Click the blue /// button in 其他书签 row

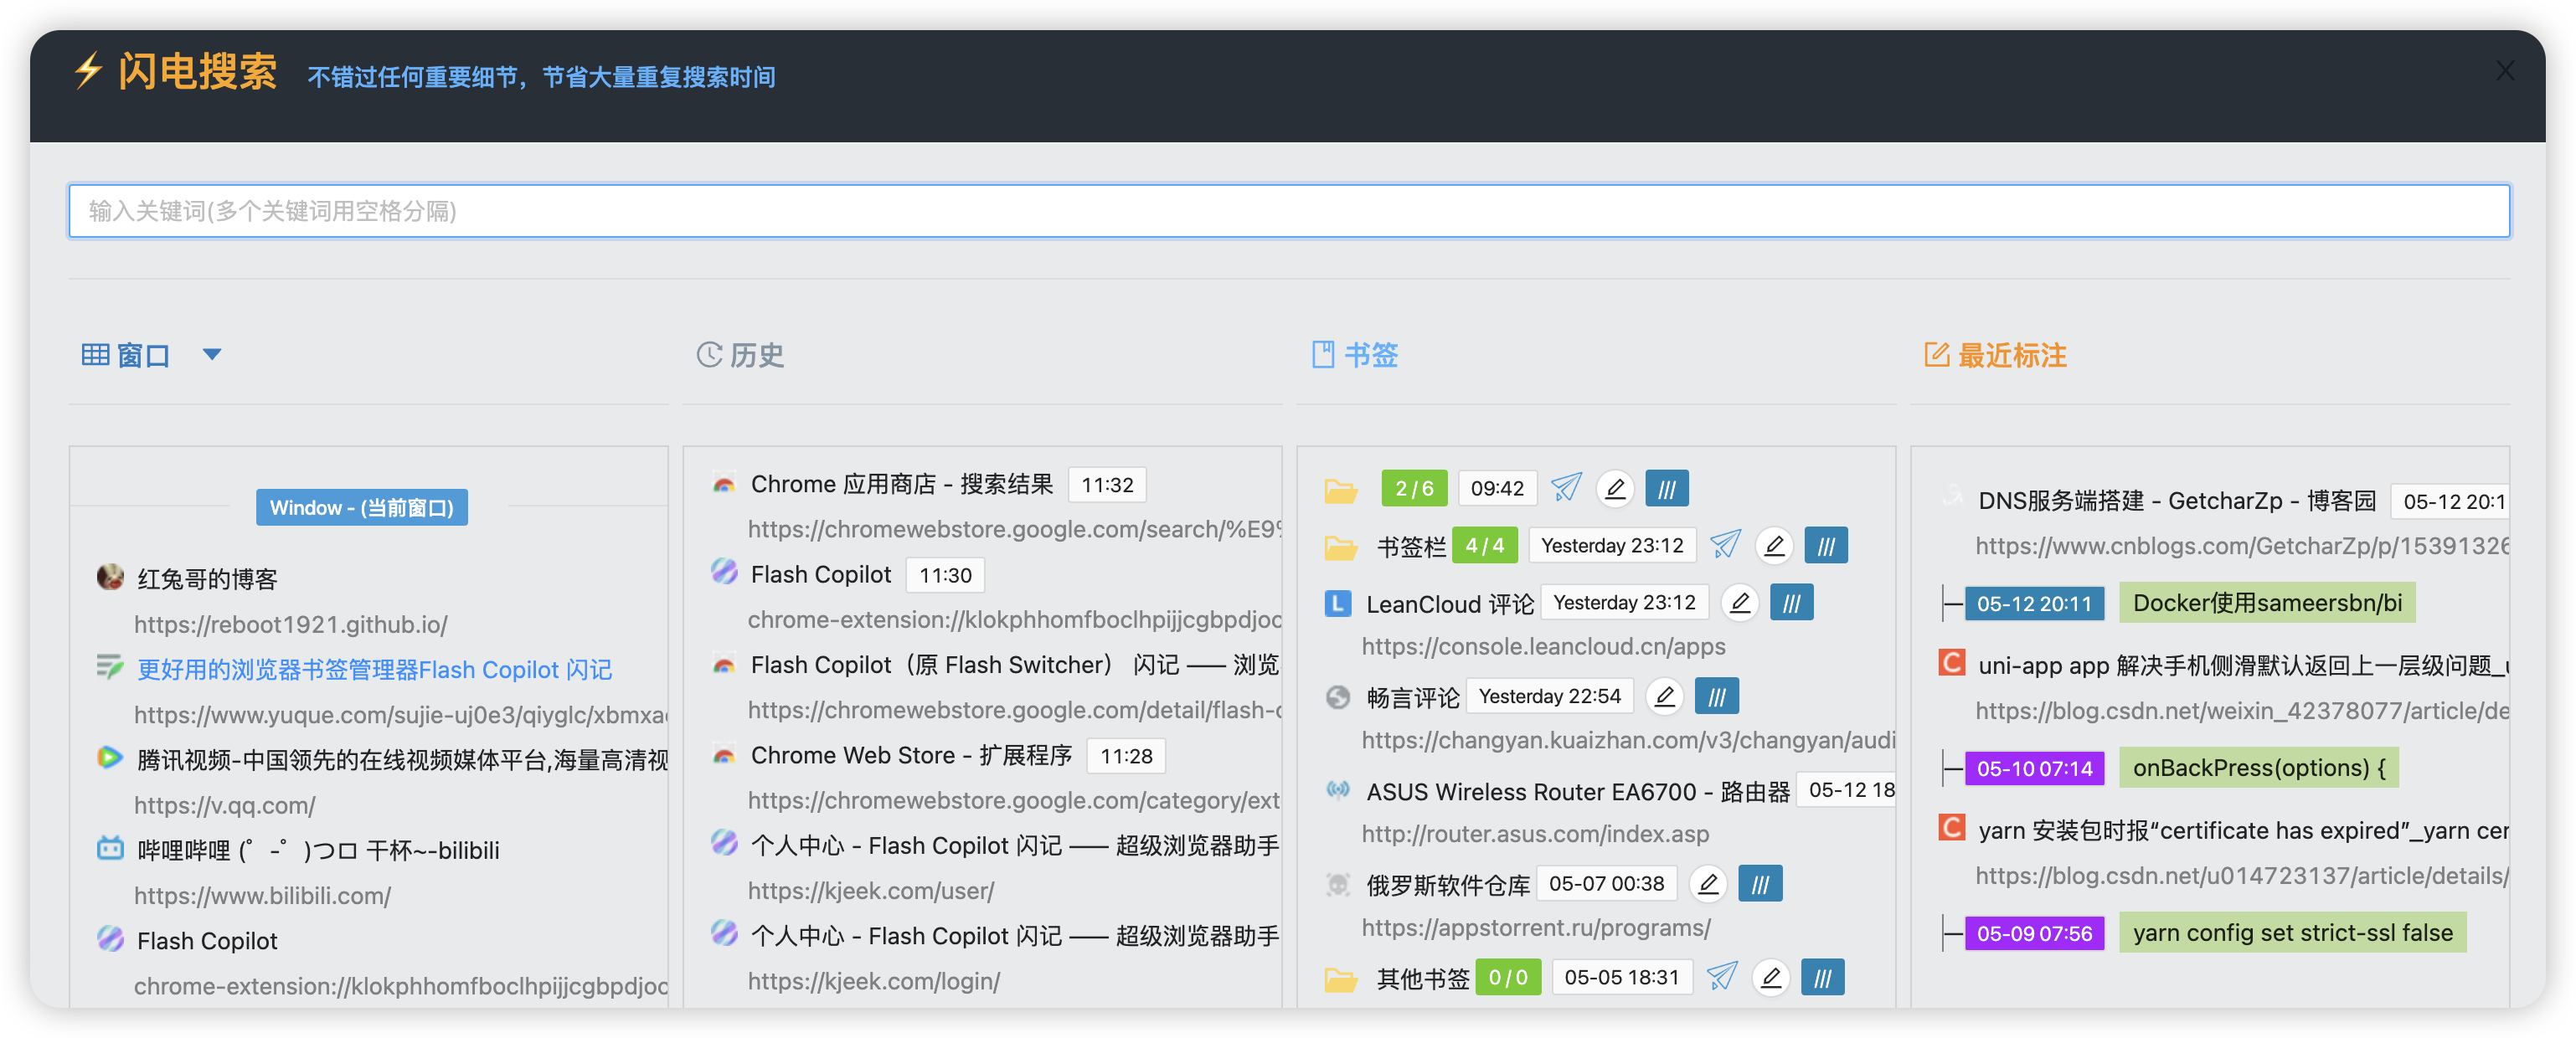tap(1823, 976)
